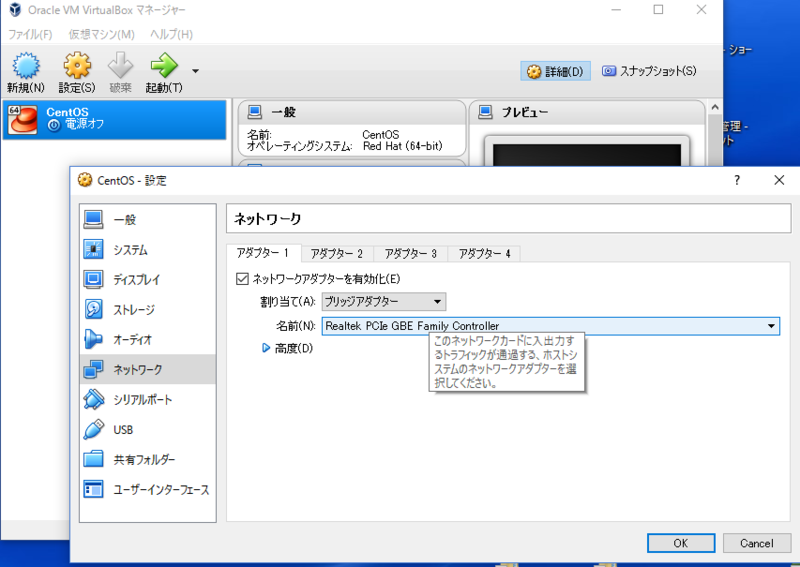The height and width of the screenshot is (567, 800).
Task: Click Cancel in CentOS settings dialog
Action: click(x=757, y=543)
